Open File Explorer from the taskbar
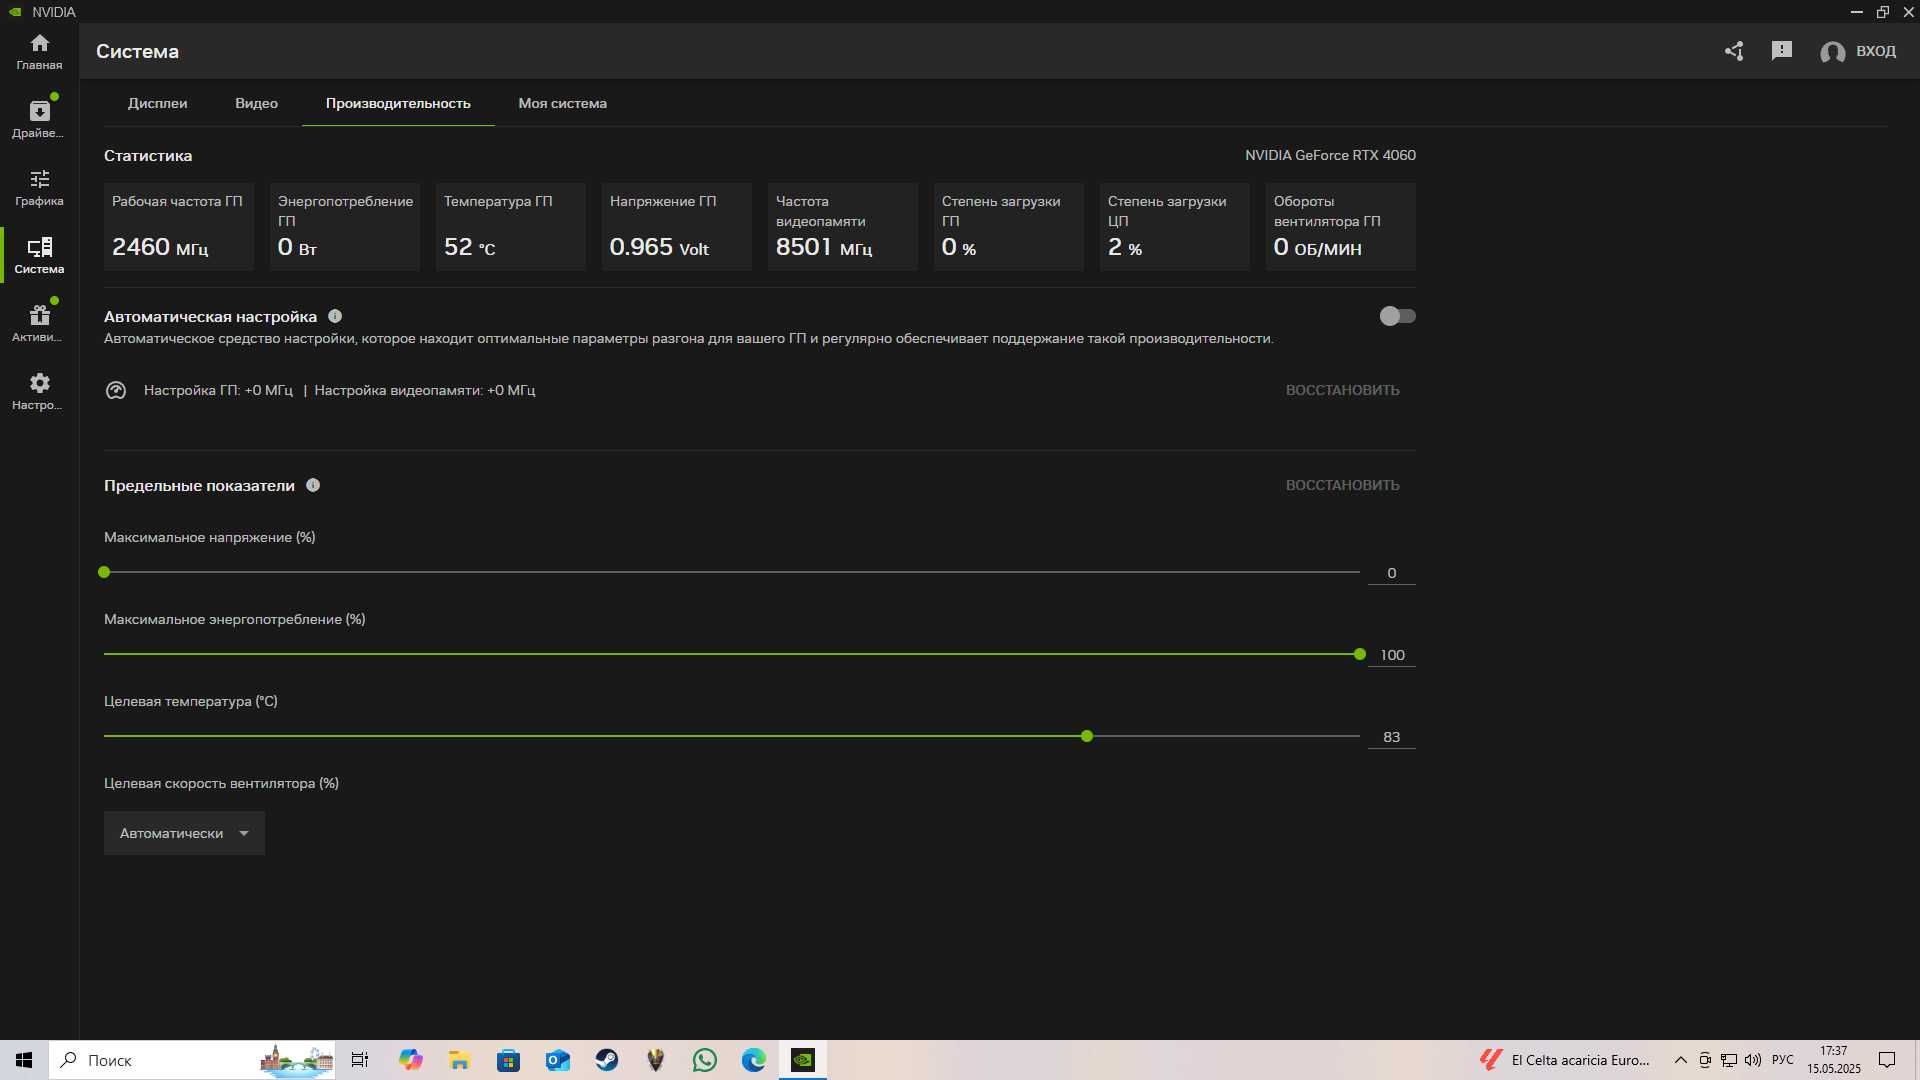Viewport: 1920px width, 1080px height. tap(459, 1060)
